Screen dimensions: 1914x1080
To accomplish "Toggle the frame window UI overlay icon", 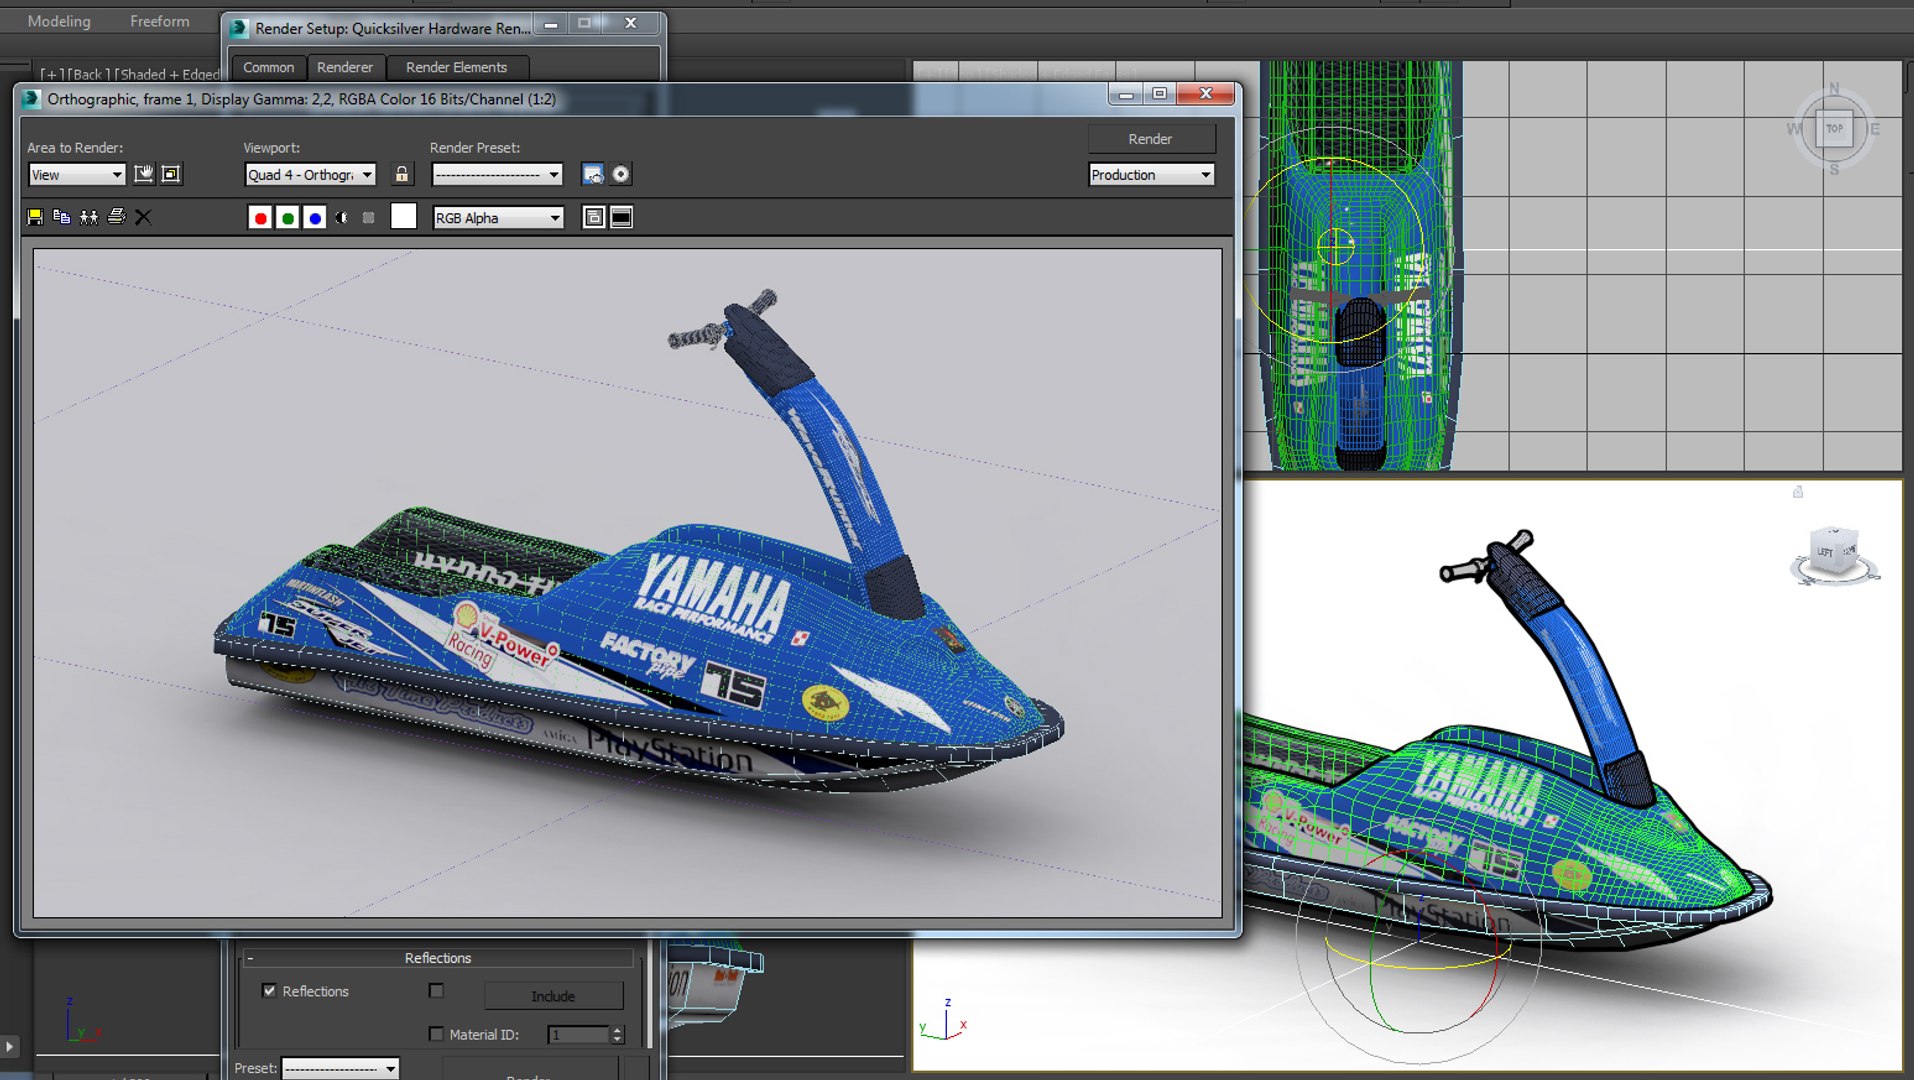I will (x=594, y=217).
